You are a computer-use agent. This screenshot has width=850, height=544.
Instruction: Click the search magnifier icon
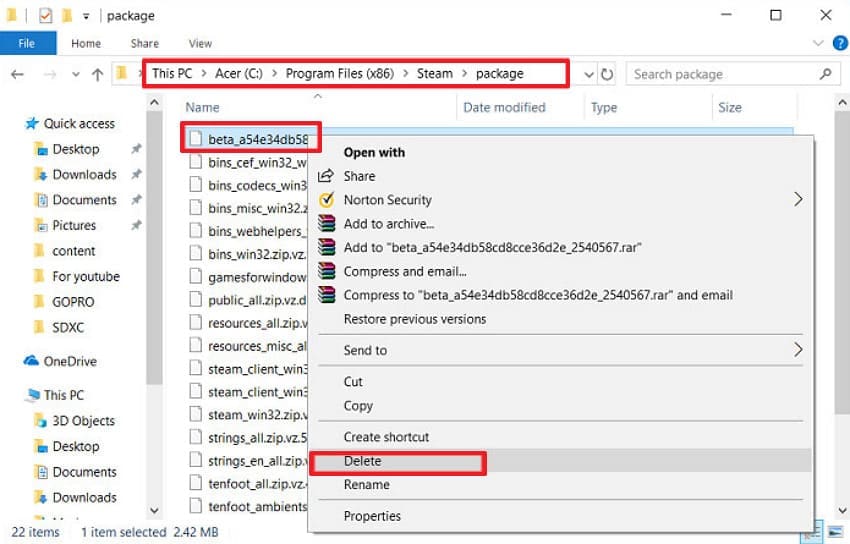(x=826, y=74)
